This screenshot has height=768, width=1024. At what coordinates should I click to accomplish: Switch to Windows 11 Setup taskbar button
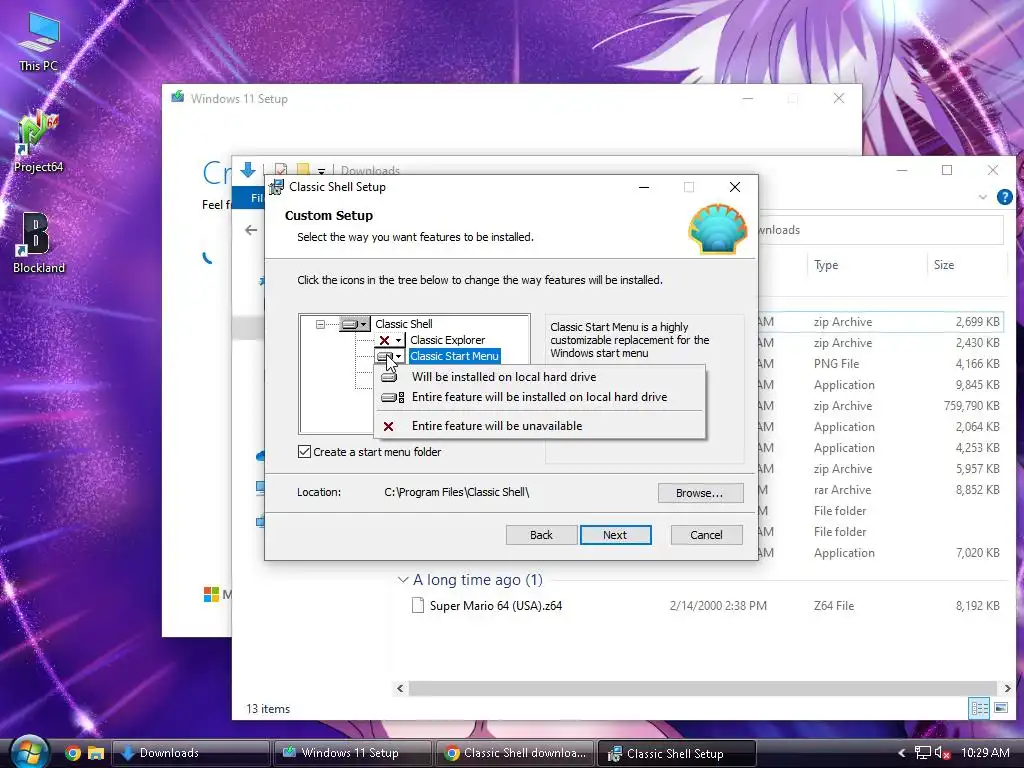[x=351, y=753]
